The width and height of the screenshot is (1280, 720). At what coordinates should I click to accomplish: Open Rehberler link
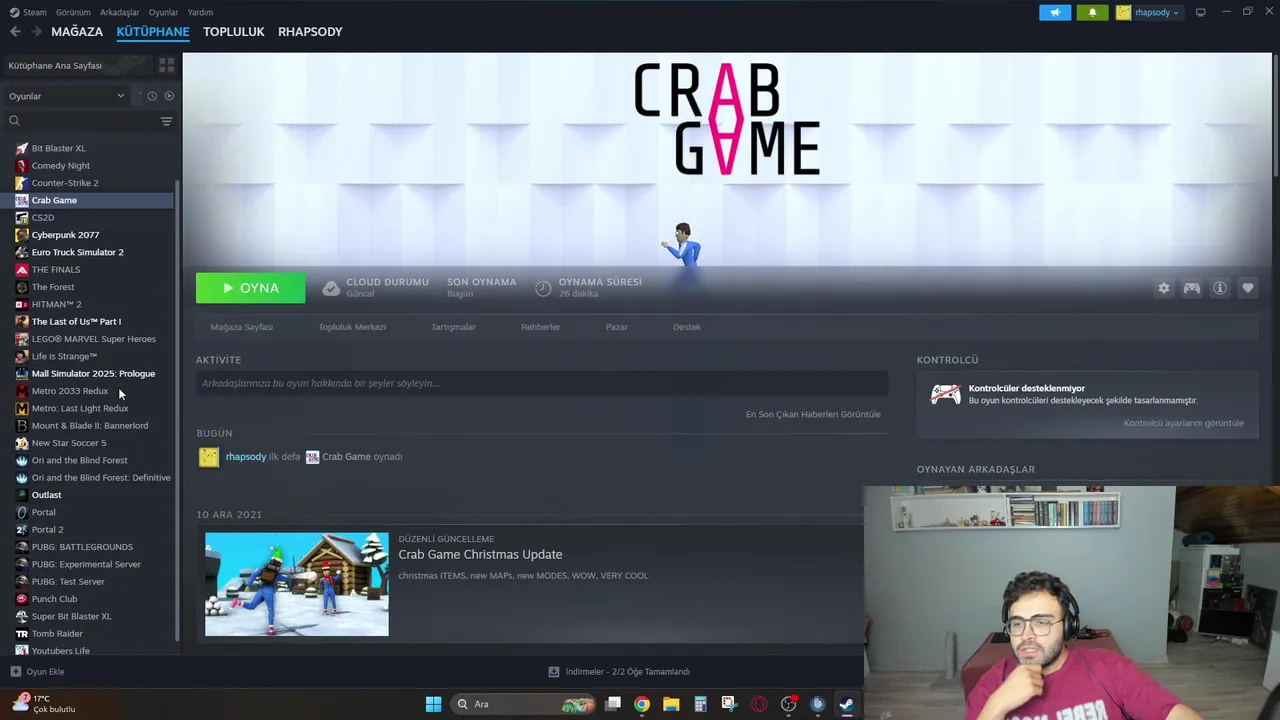tap(540, 327)
